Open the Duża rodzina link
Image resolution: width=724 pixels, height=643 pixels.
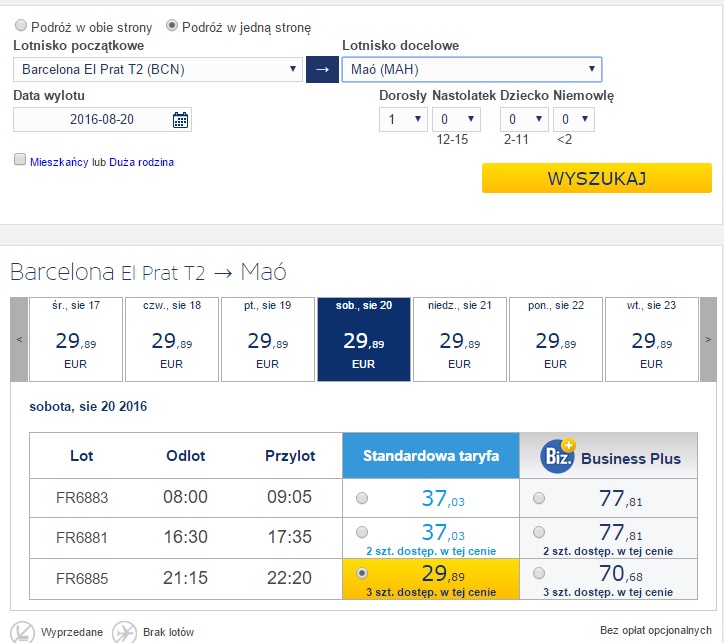141,162
